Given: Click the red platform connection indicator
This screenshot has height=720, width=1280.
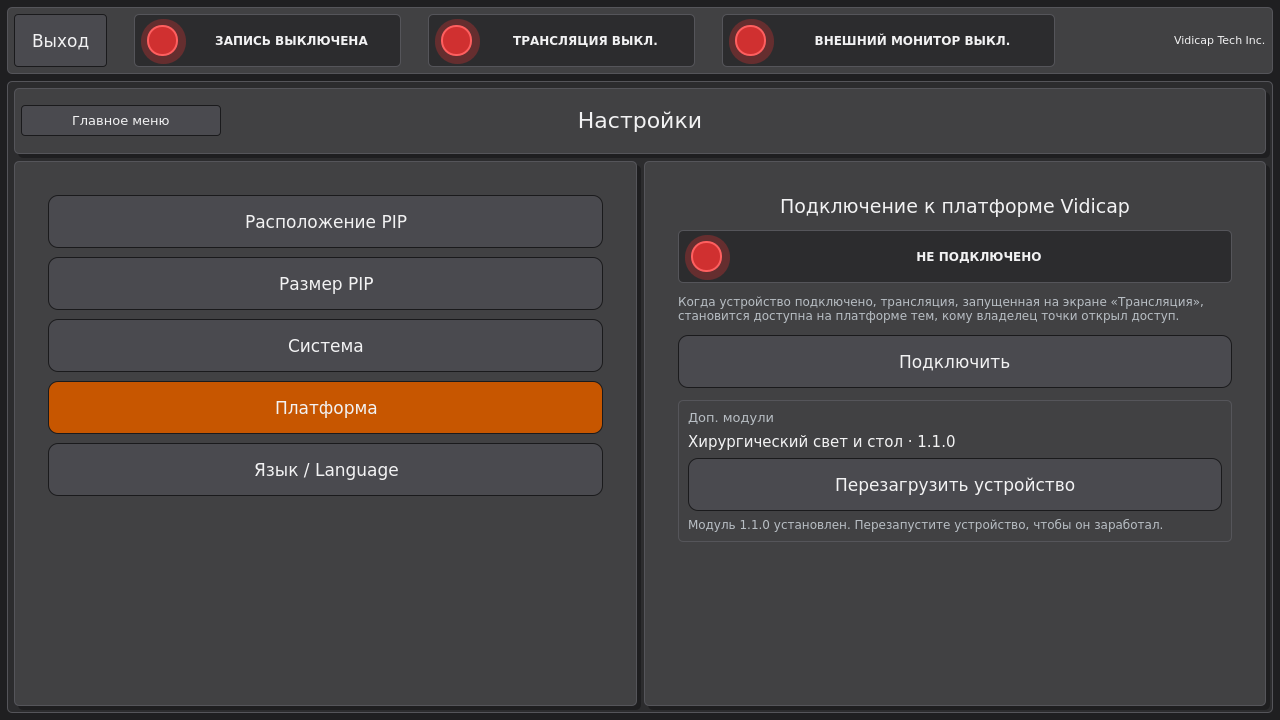Looking at the screenshot, I should [x=706, y=257].
